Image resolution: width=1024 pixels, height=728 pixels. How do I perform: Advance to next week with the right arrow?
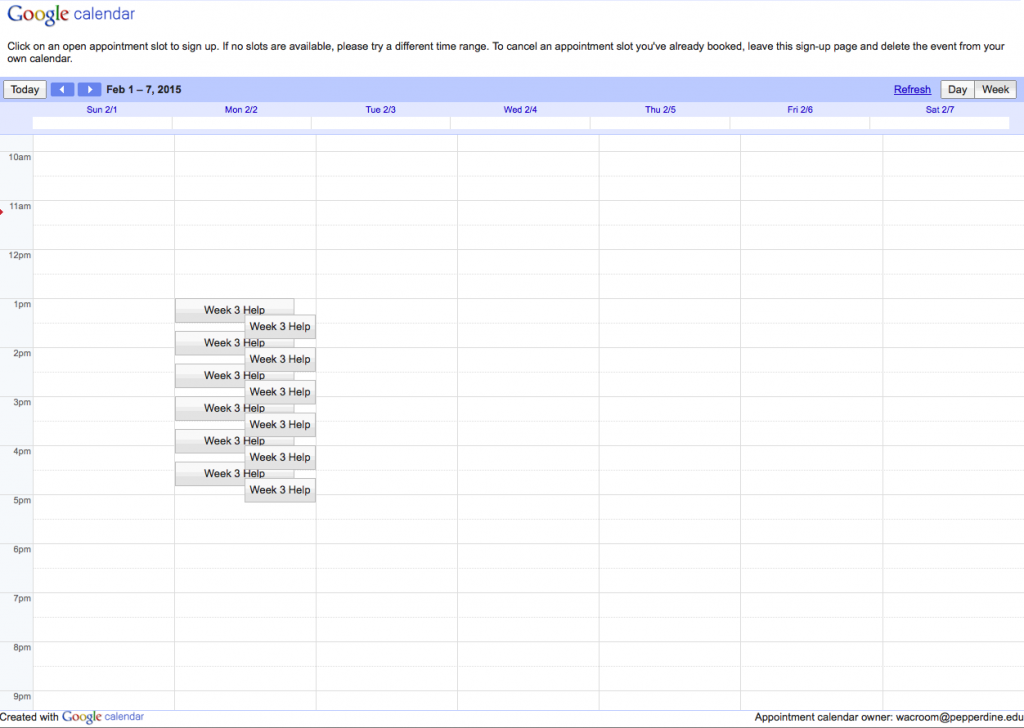pos(89,89)
